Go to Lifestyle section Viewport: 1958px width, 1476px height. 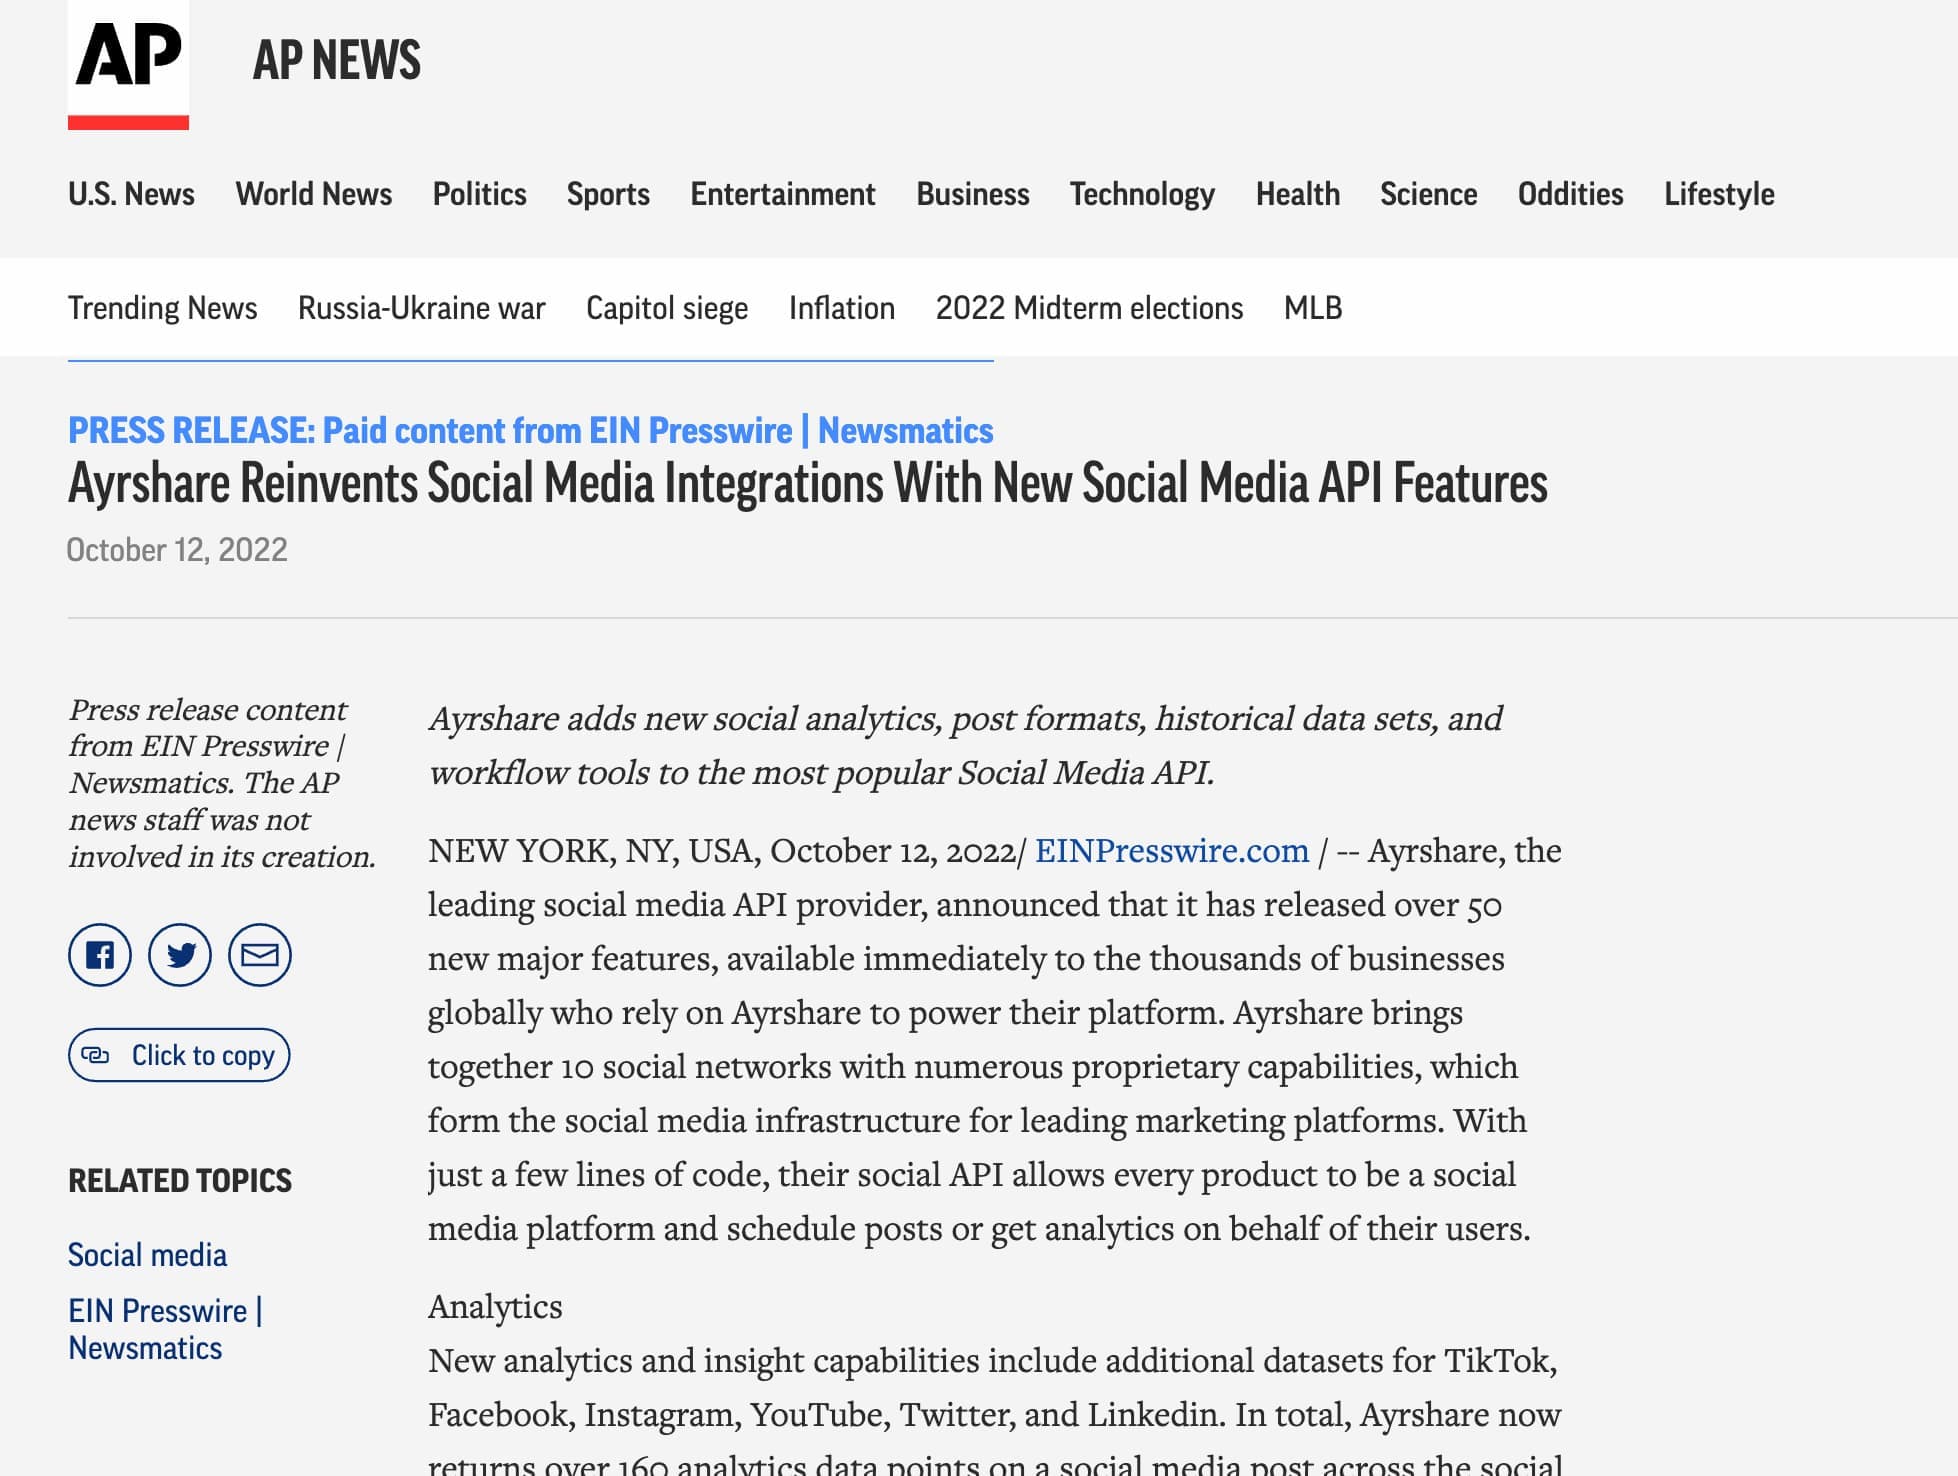click(1720, 194)
